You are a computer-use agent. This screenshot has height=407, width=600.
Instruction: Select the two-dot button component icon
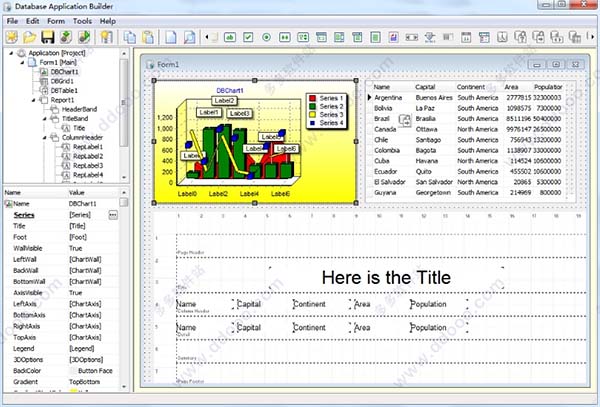285,37
